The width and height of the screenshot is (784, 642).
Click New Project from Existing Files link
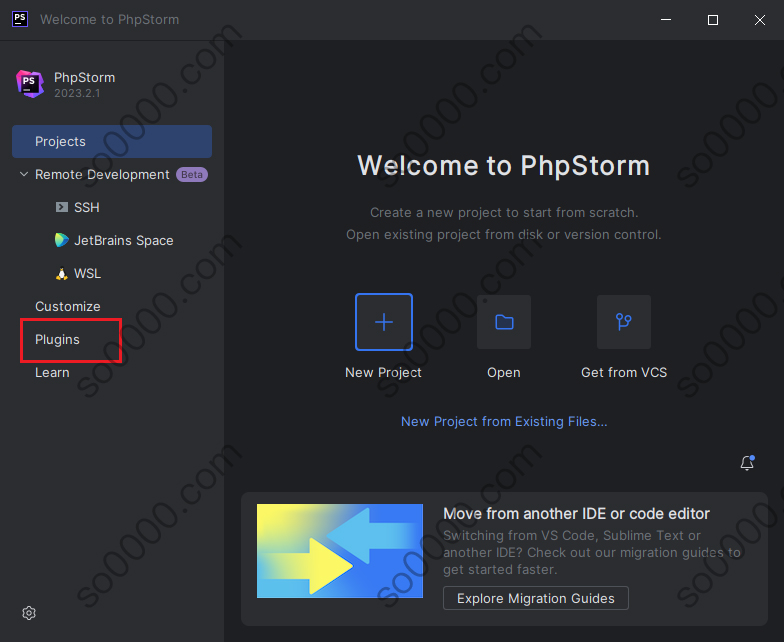click(504, 422)
